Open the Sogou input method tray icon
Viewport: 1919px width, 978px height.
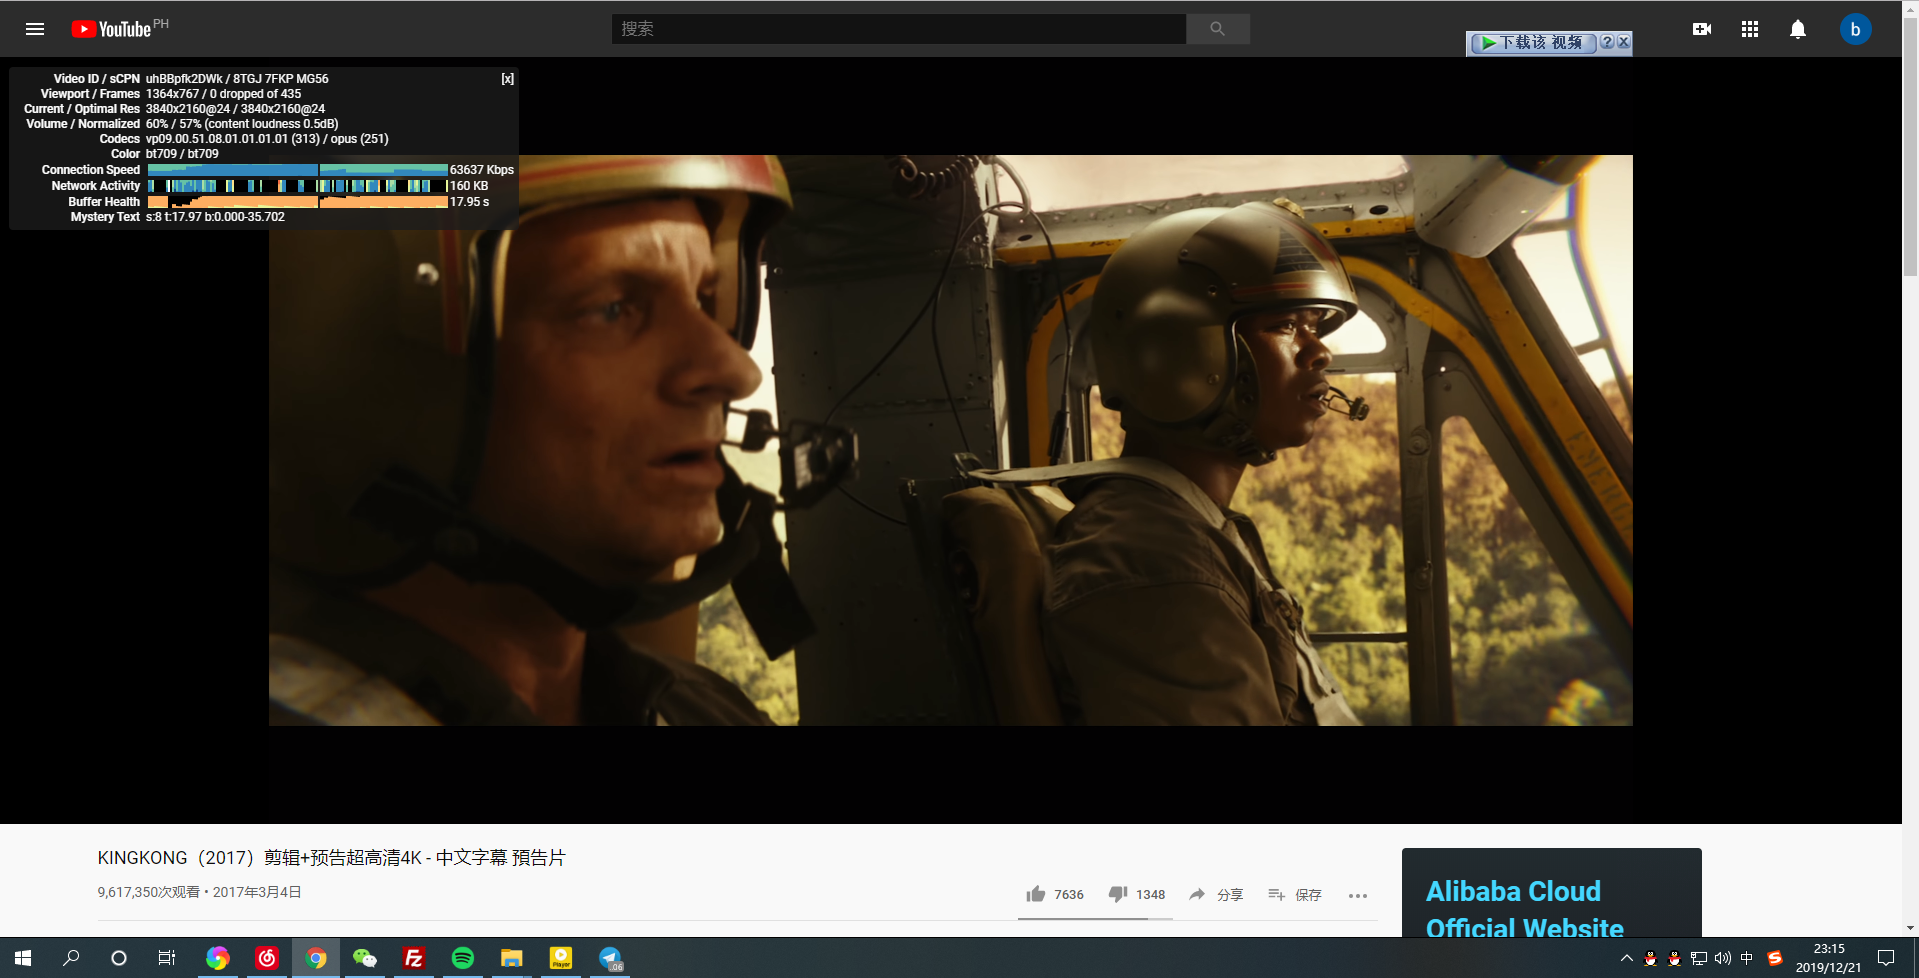click(x=1775, y=958)
